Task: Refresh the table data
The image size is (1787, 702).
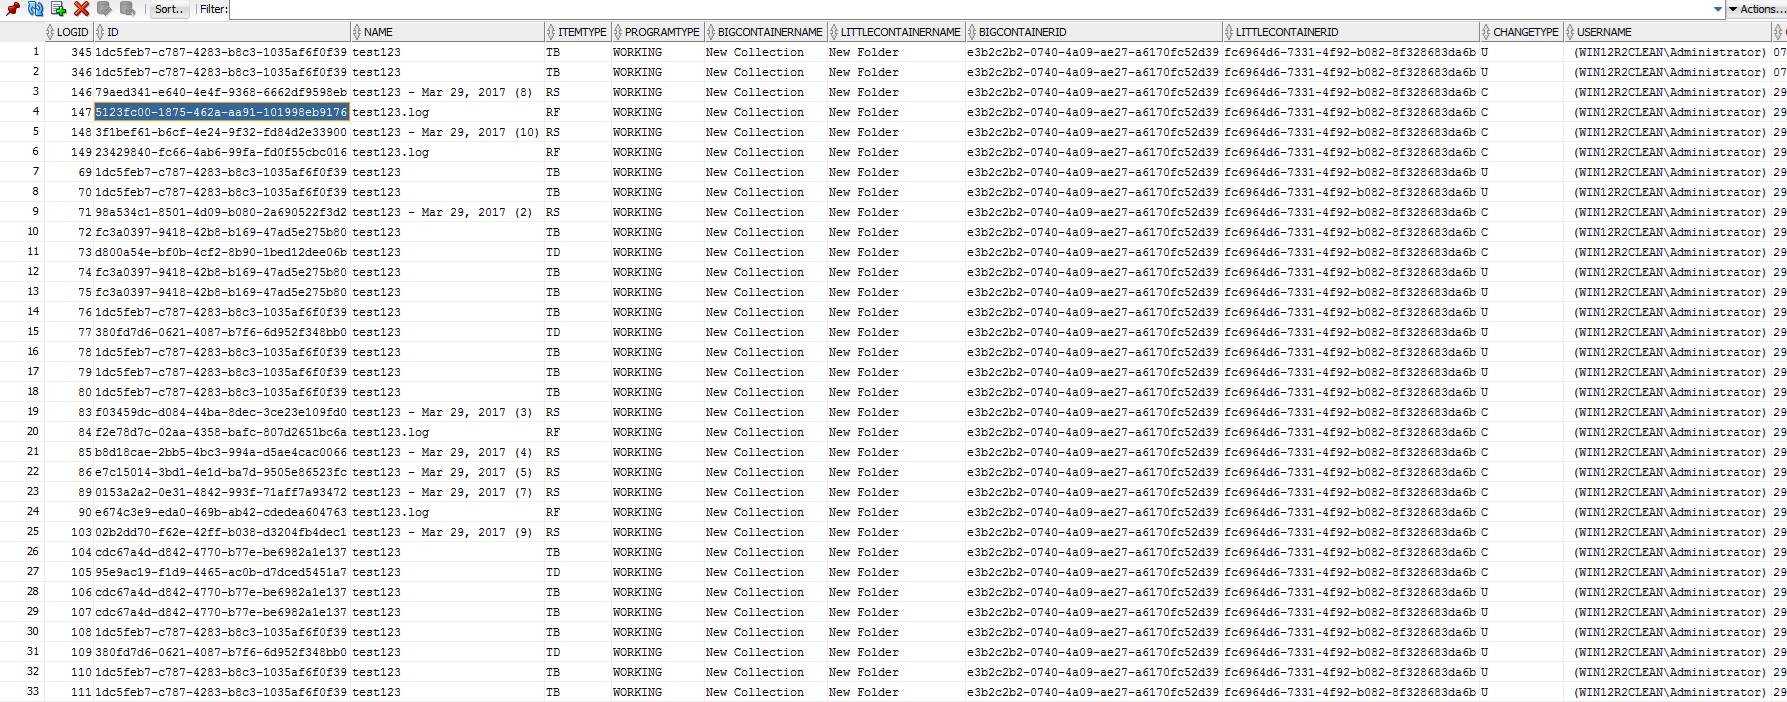Action: click(36, 9)
